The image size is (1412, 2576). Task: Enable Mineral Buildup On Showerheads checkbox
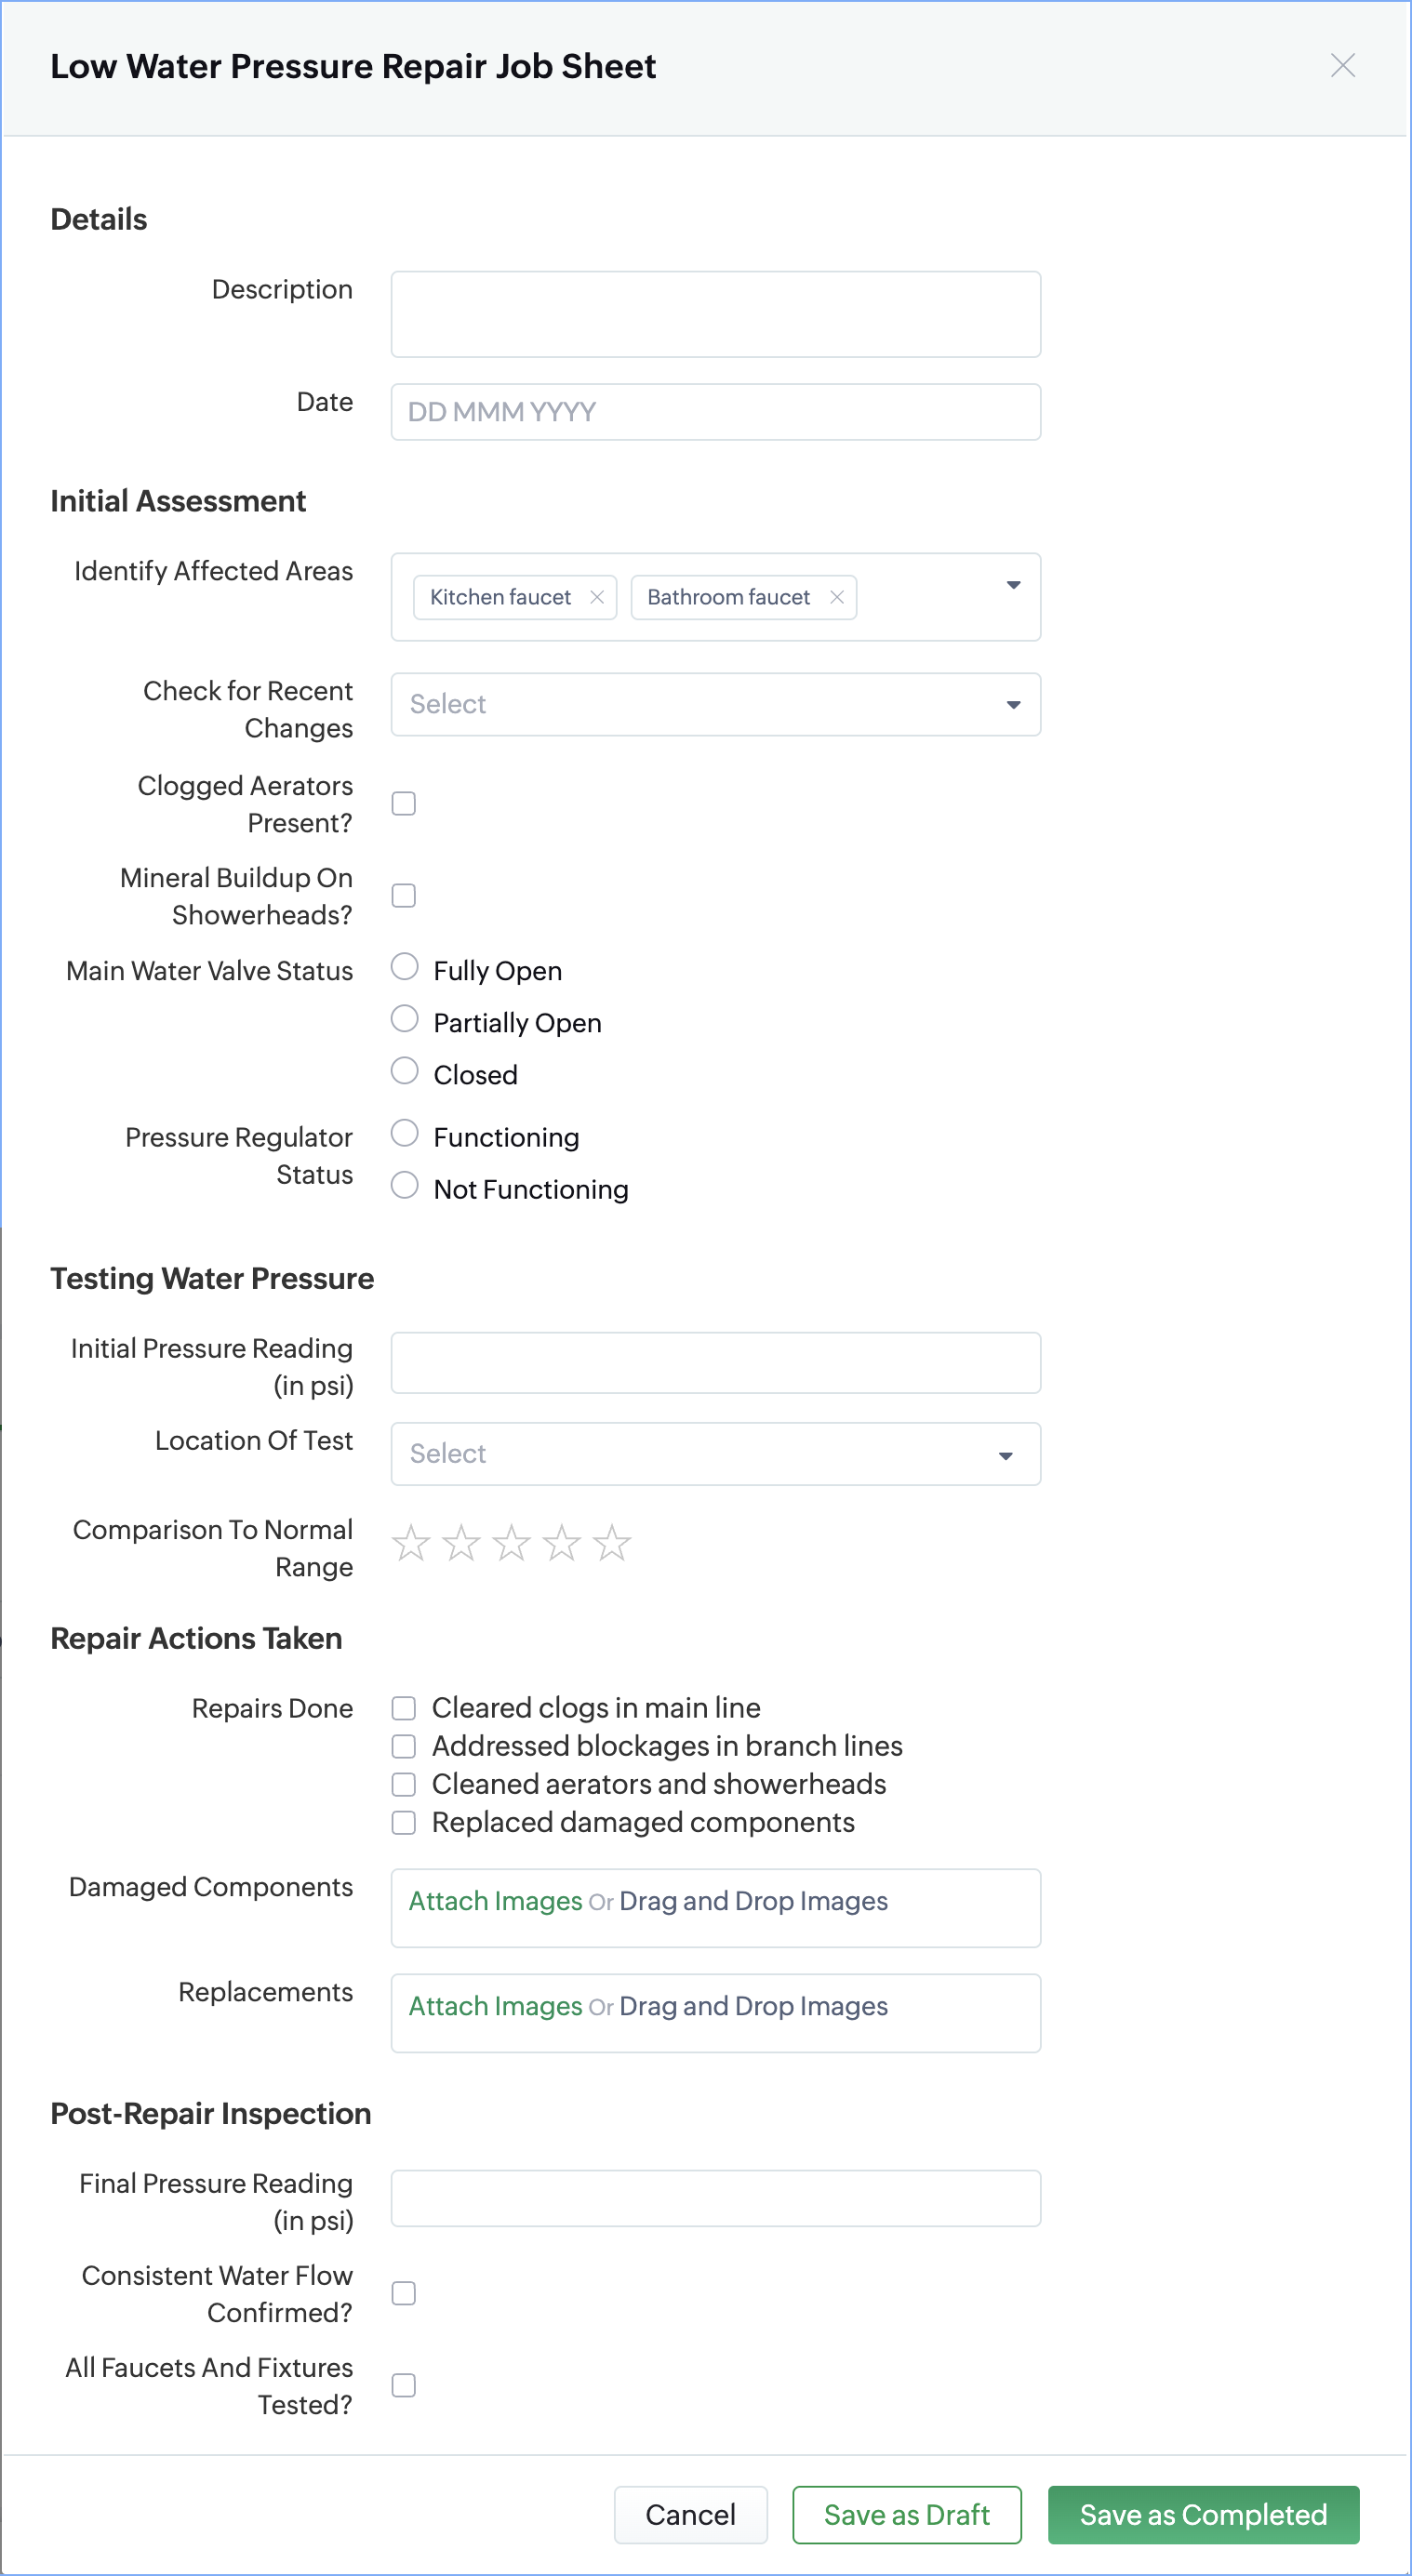[x=404, y=896]
